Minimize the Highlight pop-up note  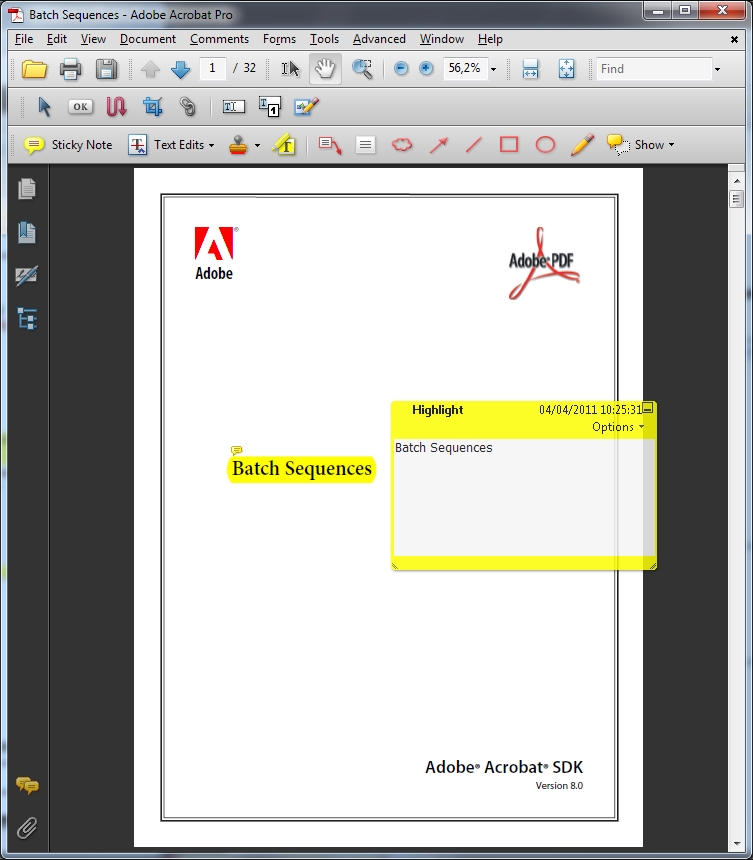pos(648,408)
